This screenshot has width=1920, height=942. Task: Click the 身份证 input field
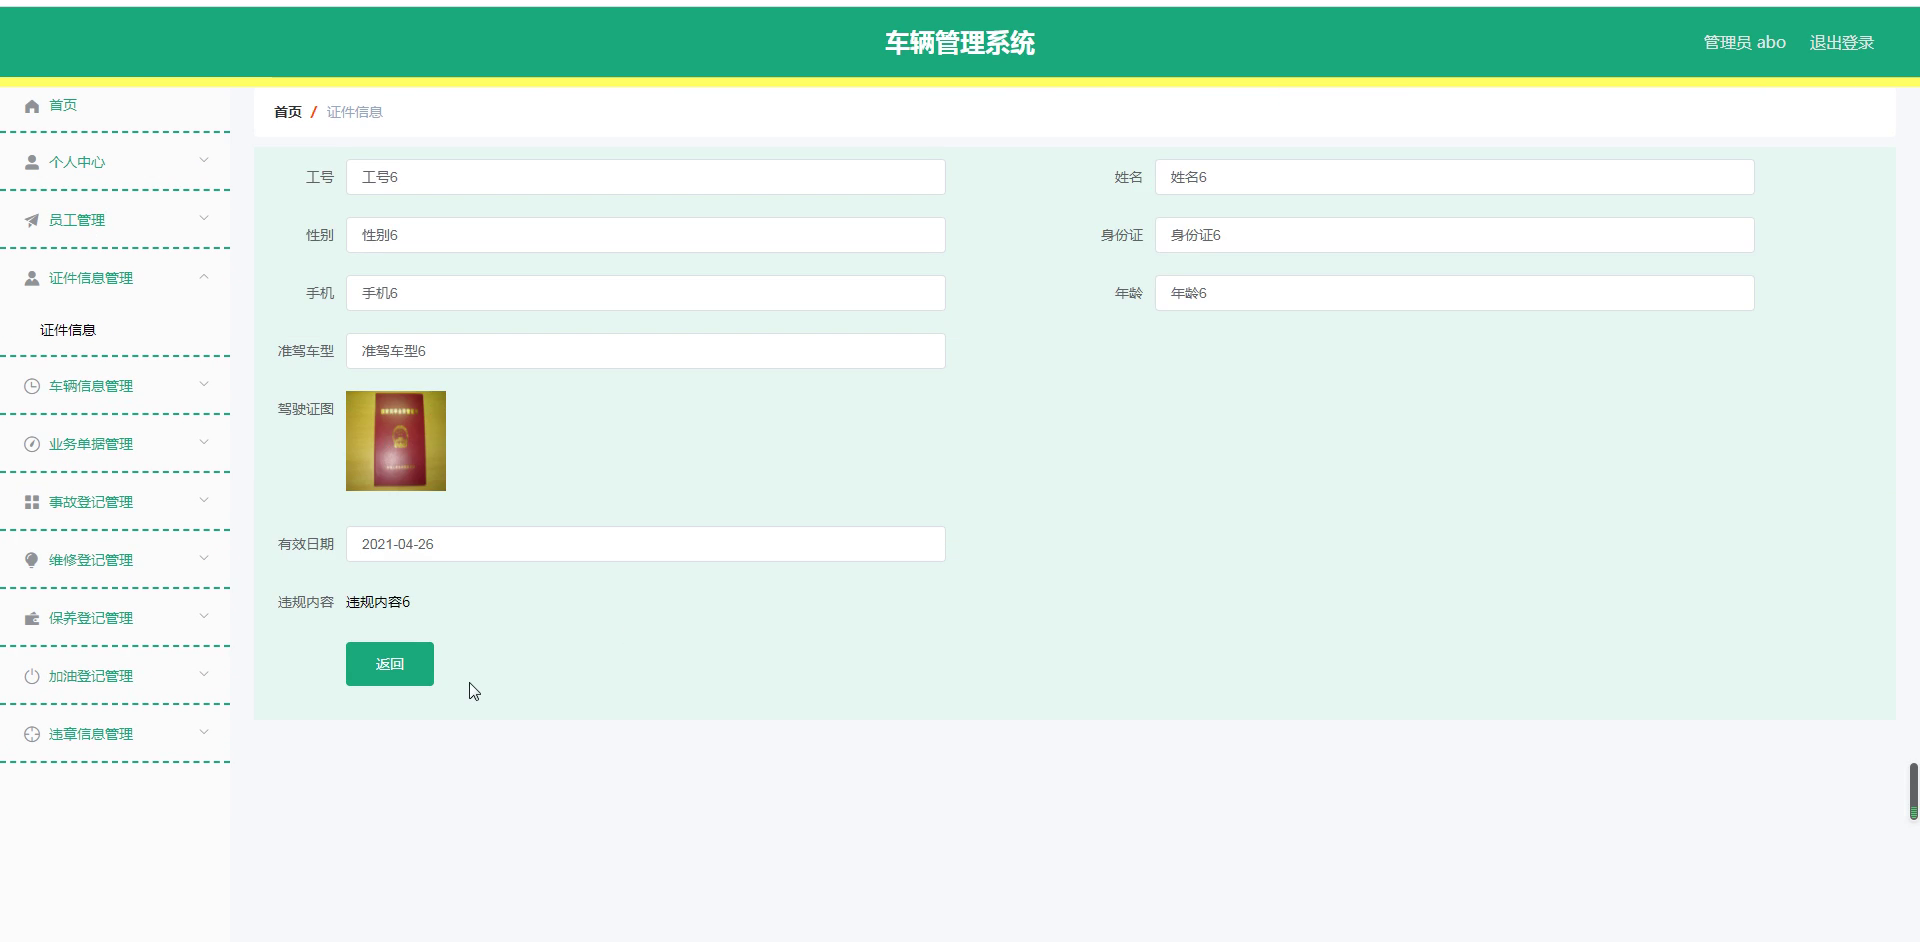(1455, 235)
